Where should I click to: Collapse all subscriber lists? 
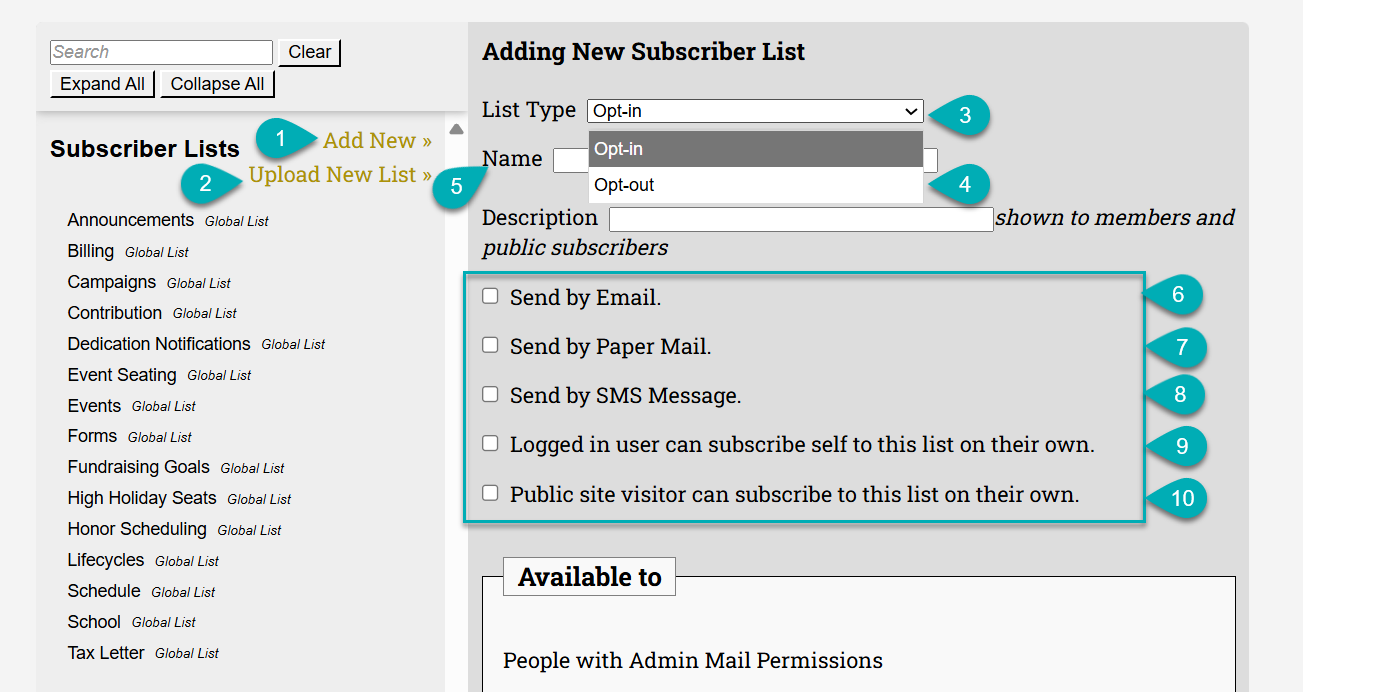click(217, 84)
